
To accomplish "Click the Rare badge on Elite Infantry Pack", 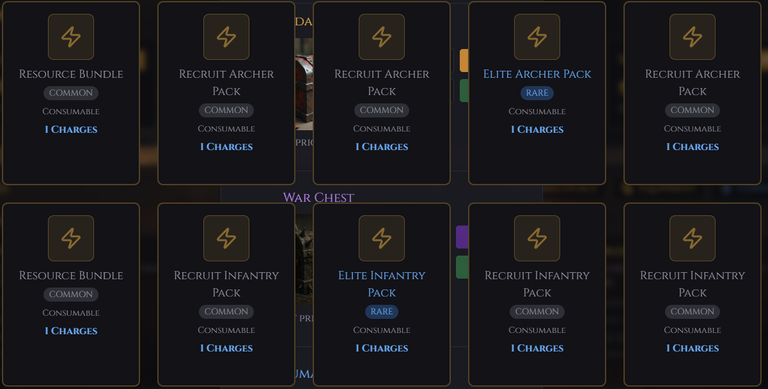I will 382,312.
